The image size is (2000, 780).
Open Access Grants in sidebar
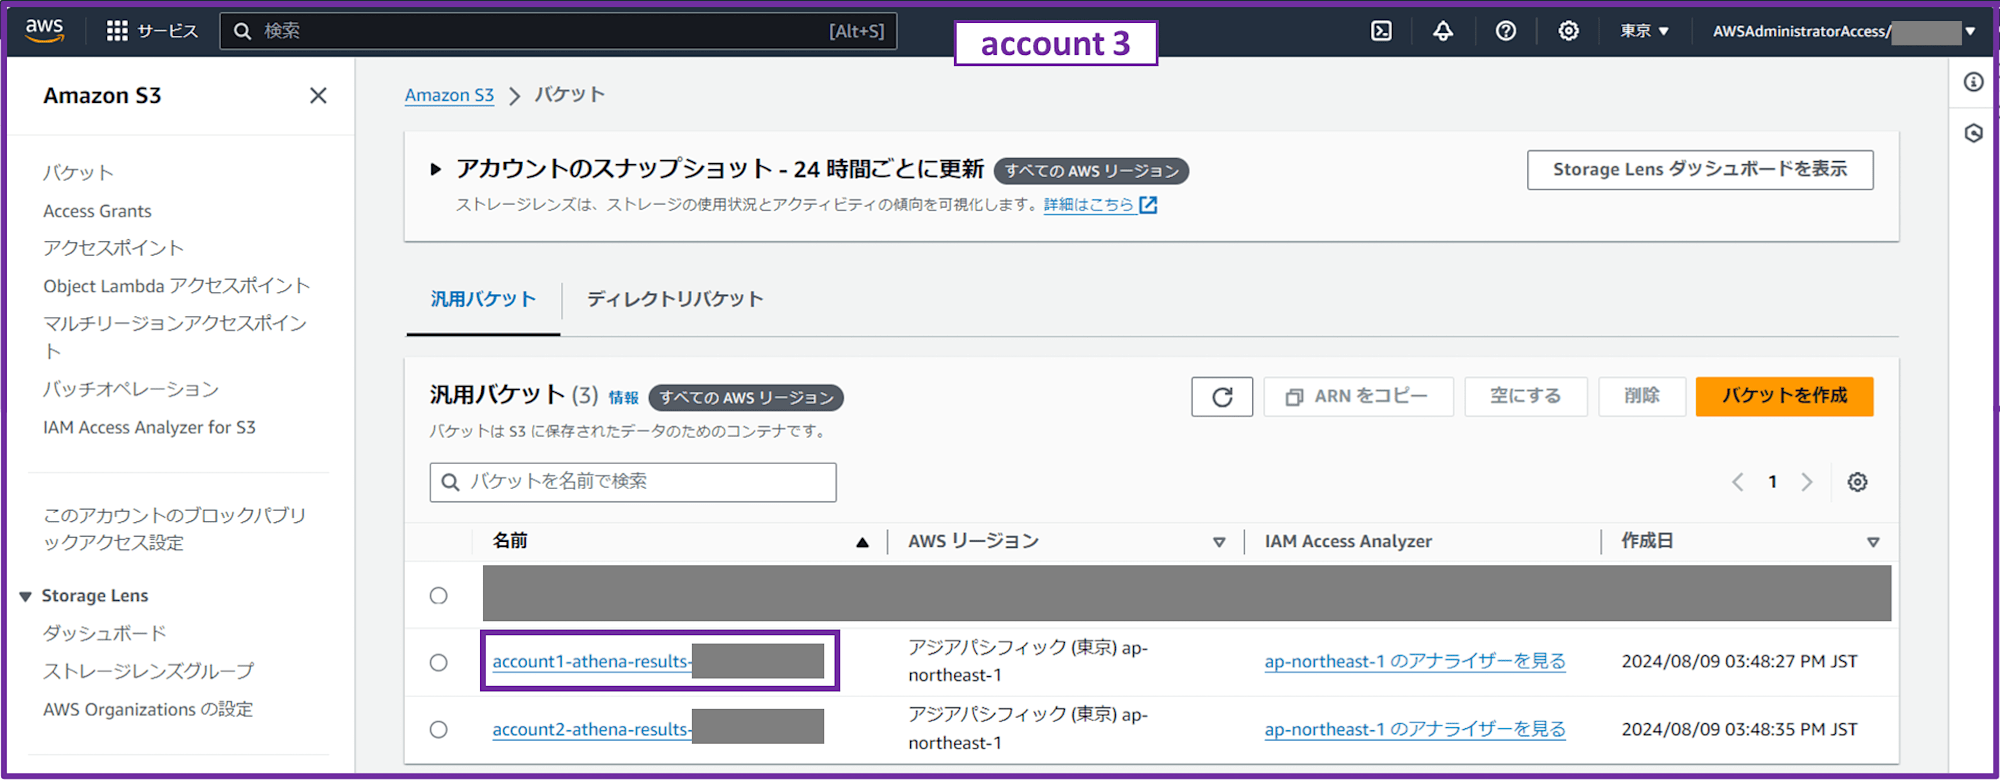pyautogui.click(x=97, y=211)
